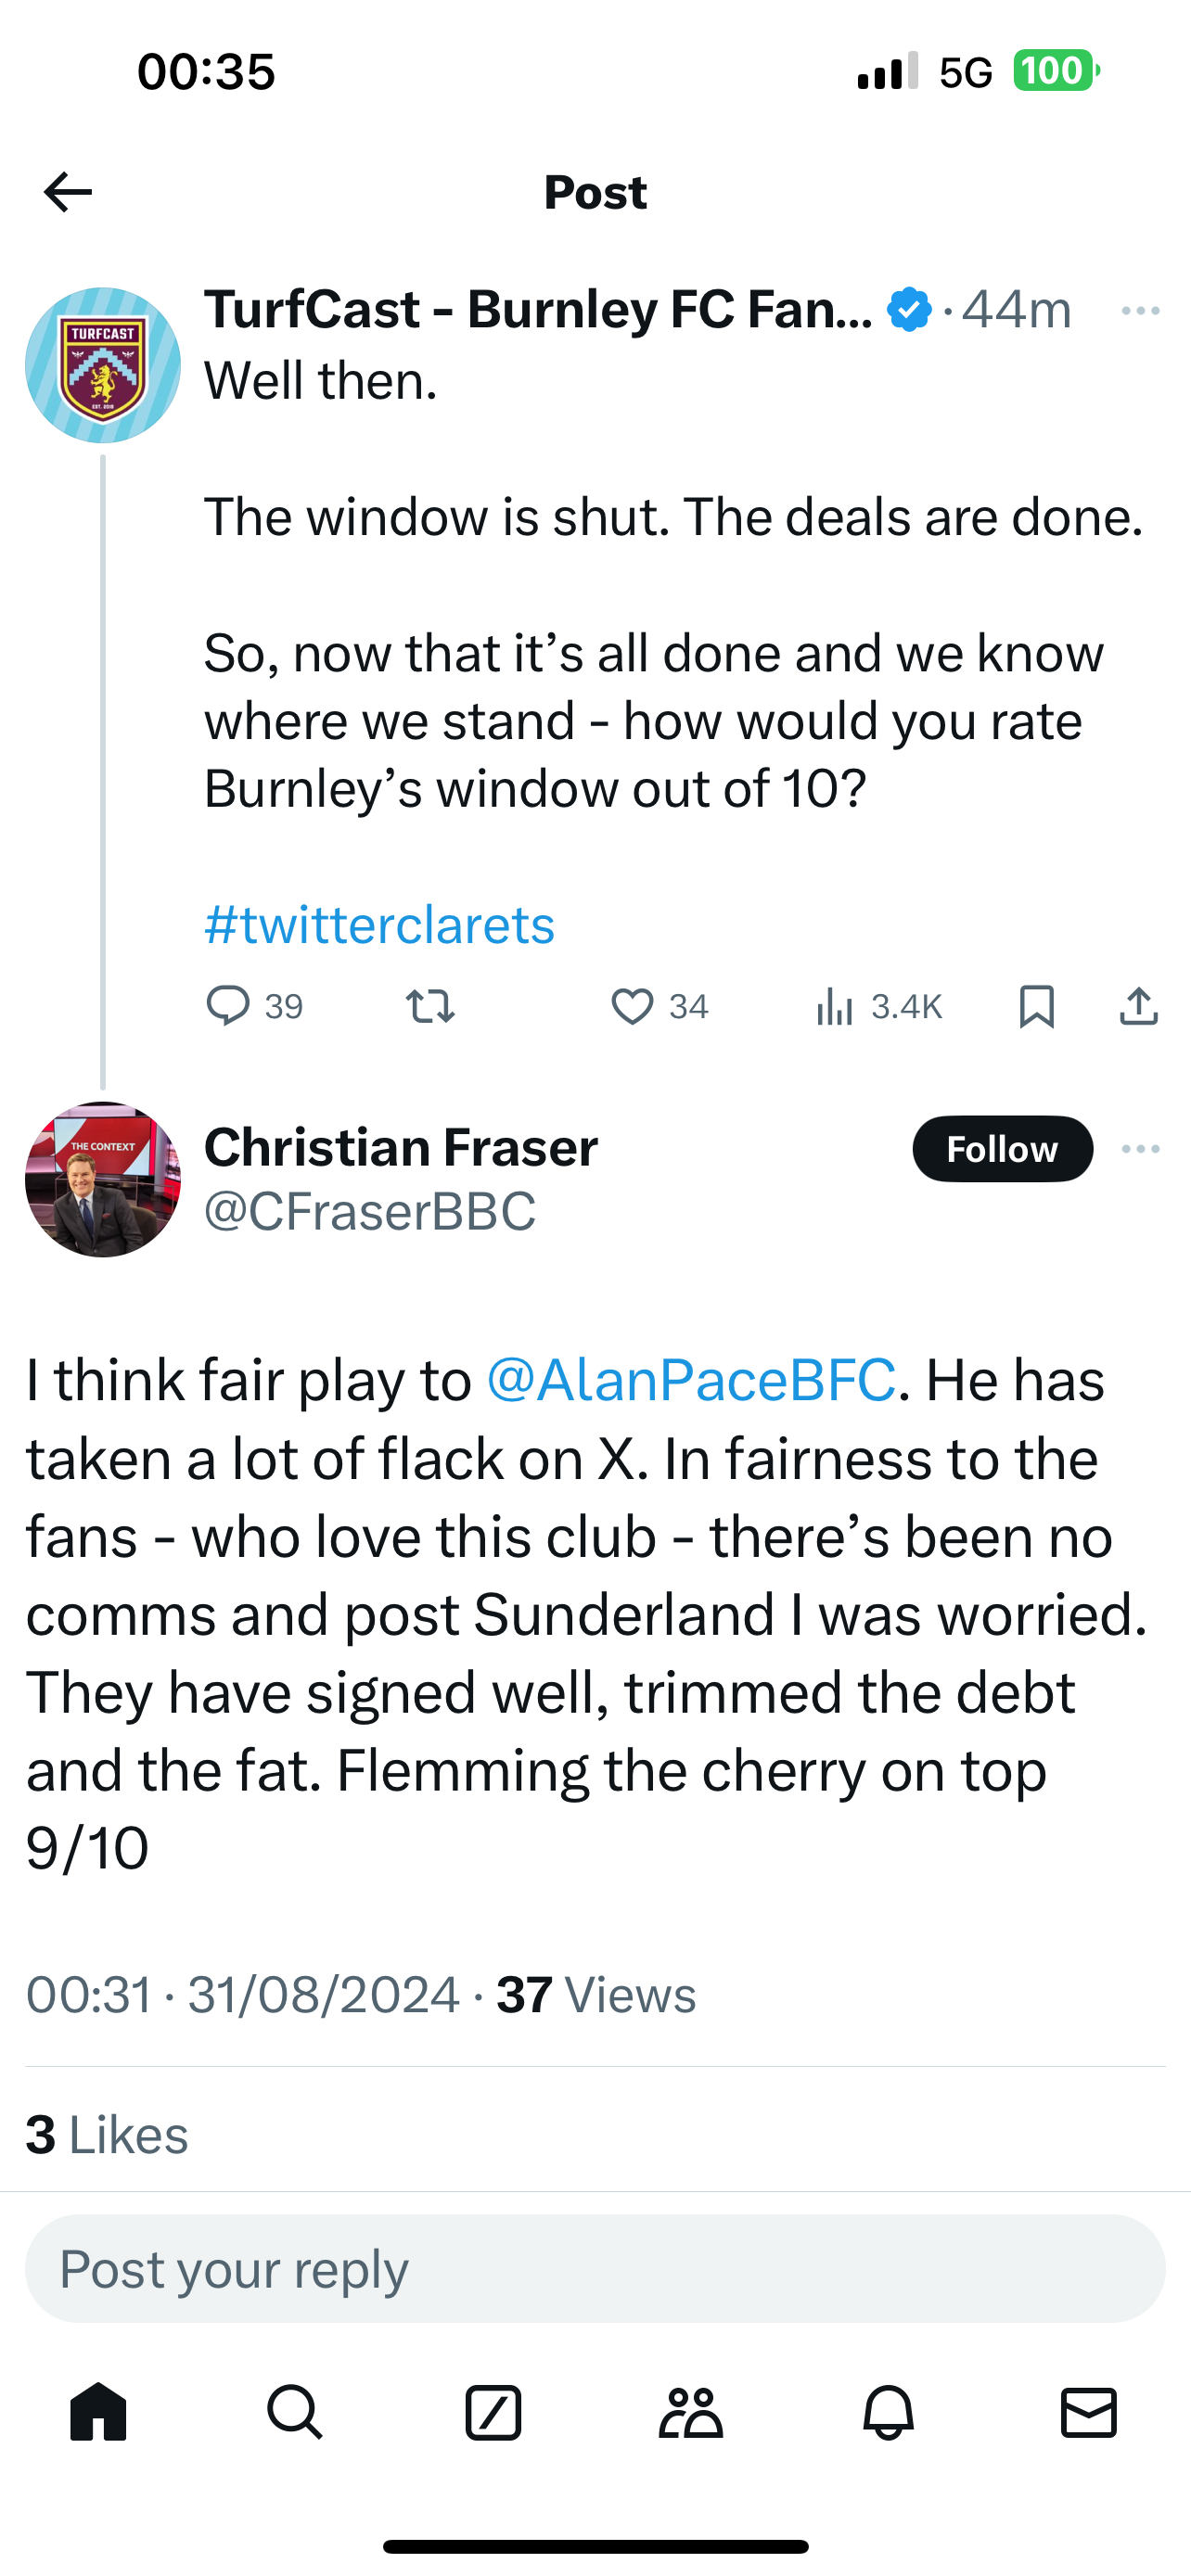Viewport: 1191px width, 2576px height.
Task: Bookmark the TurfCast post
Action: pos(1036,1006)
